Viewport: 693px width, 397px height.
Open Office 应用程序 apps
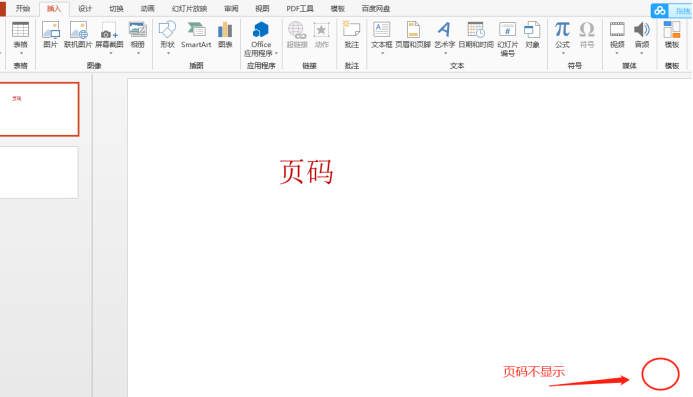coord(261,39)
